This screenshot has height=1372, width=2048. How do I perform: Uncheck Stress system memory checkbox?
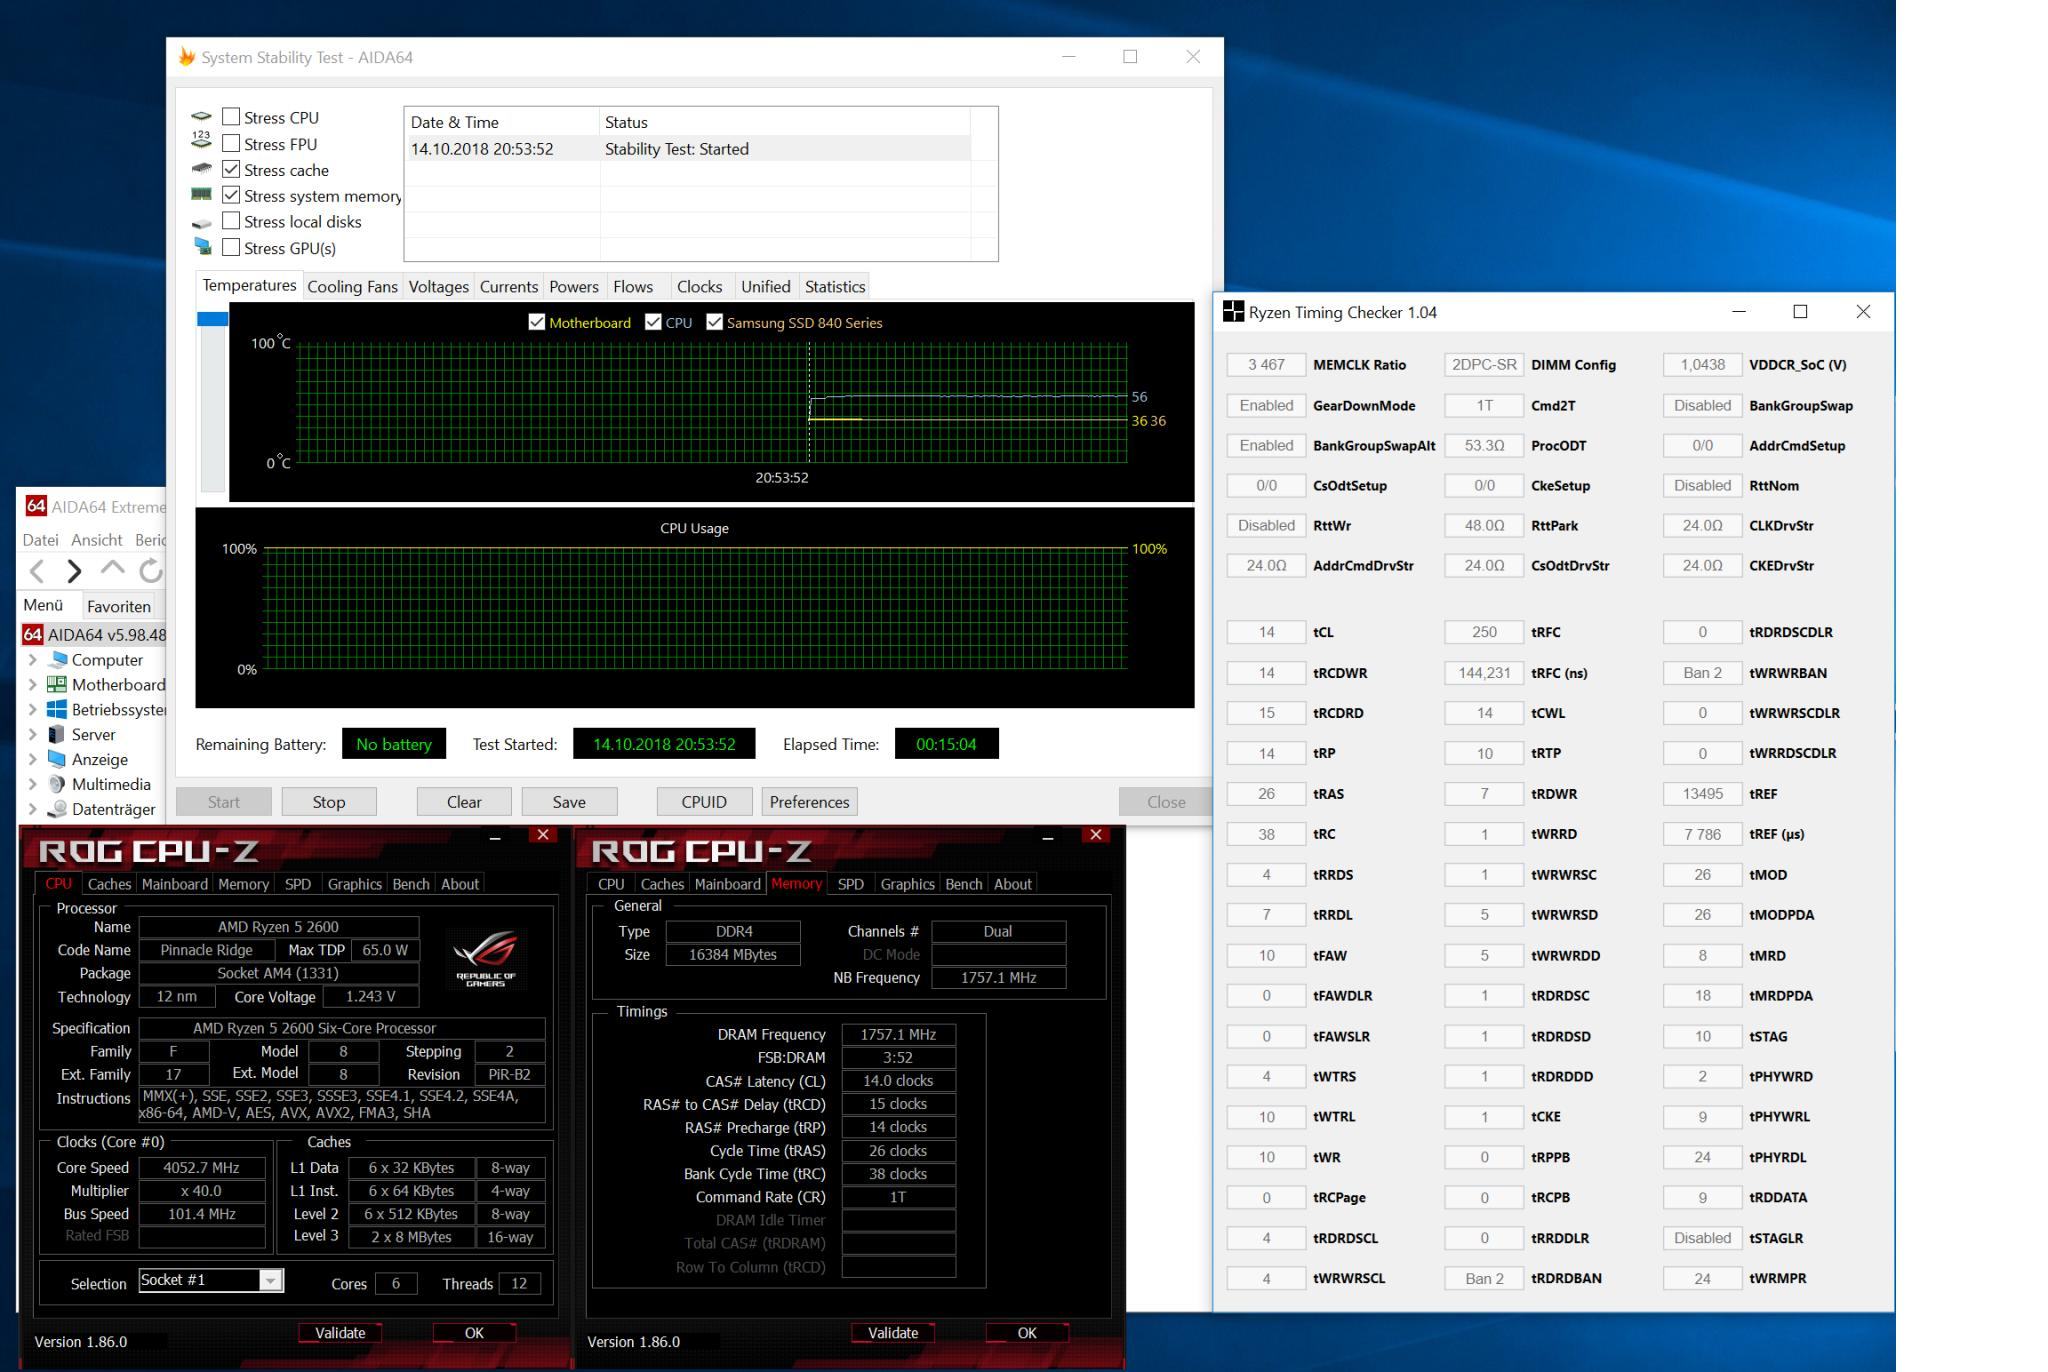(231, 195)
